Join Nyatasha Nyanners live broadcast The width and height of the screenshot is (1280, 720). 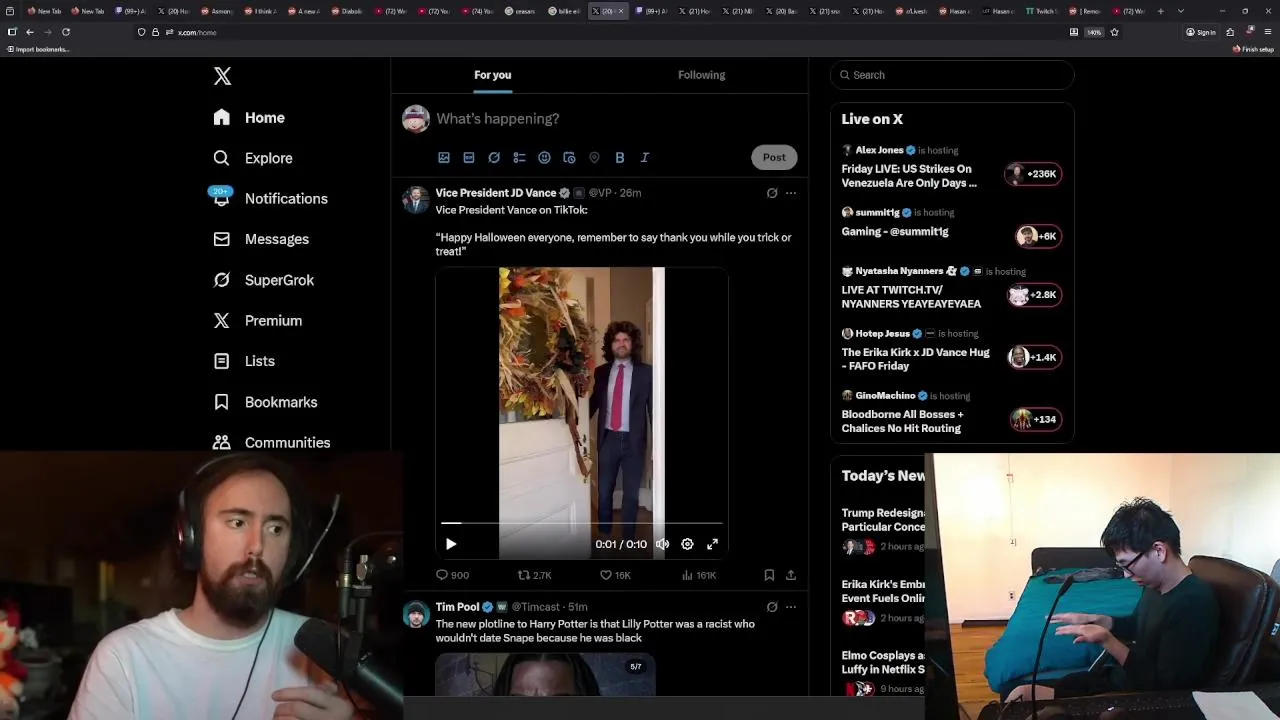click(x=951, y=288)
